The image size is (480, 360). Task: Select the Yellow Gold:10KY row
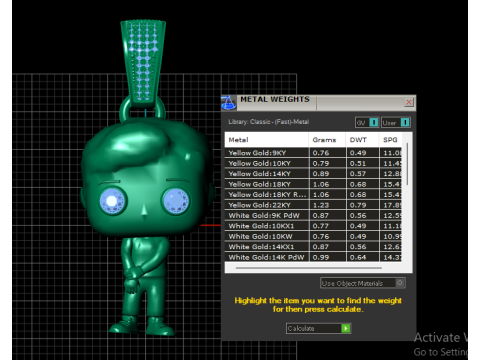[313, 163]
